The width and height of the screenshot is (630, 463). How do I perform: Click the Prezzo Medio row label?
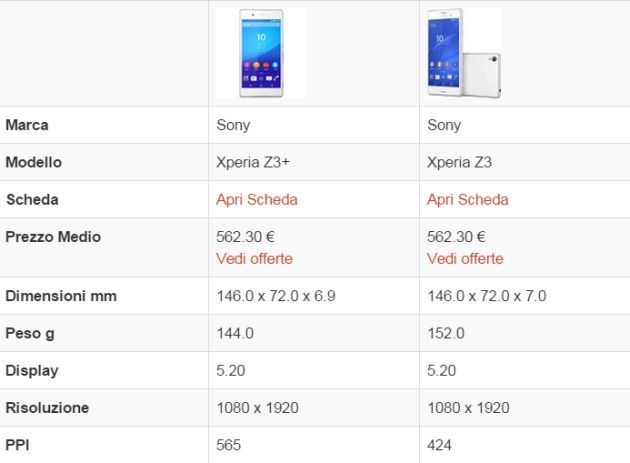(x=53, y=237)
